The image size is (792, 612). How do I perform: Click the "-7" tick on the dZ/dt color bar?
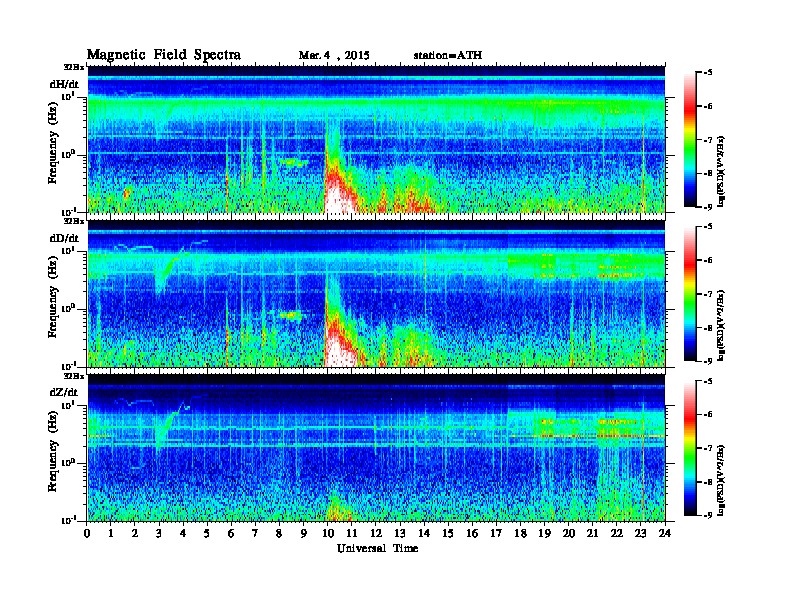pyautogui.click(x=707, y=448)
